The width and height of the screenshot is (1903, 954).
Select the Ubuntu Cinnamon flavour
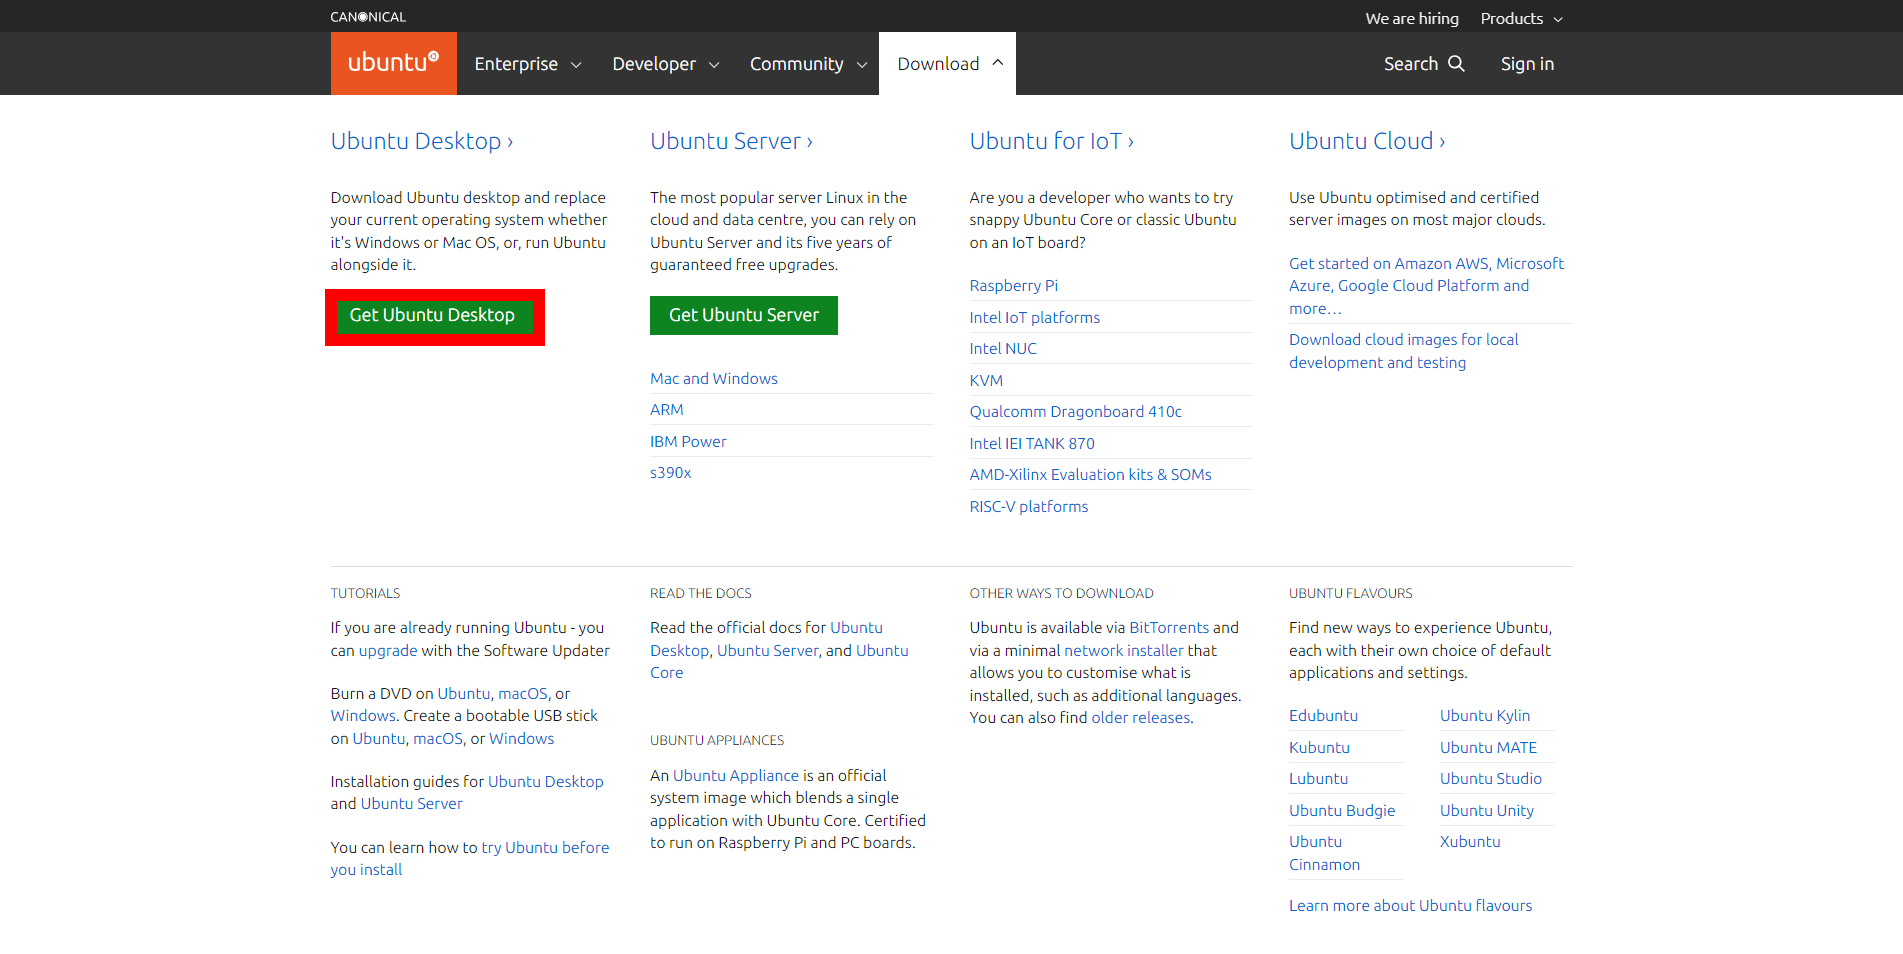(1324, 853)
